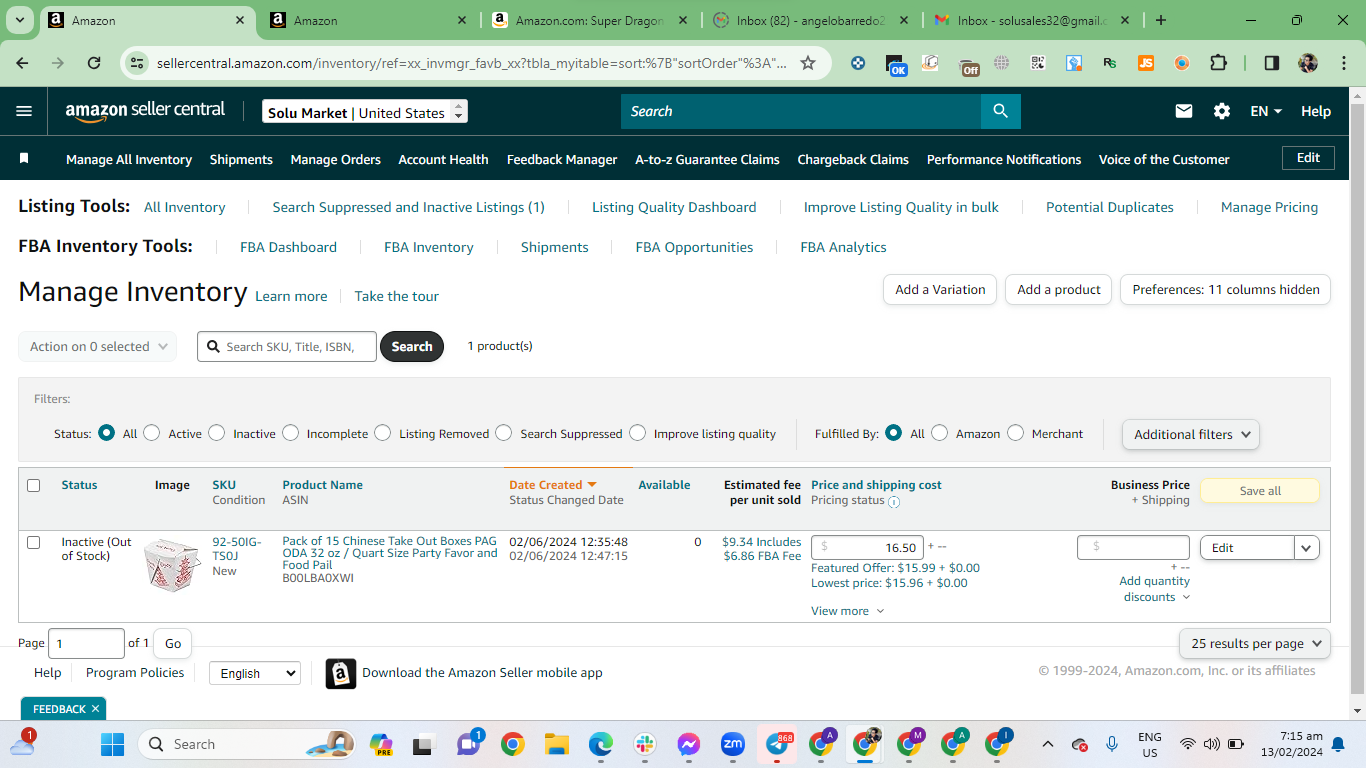Click the bookmark flag icon in favorites bar
The width and height of the screenshot is (1366, 768).
pyautogui.click(x=24, y=159)
